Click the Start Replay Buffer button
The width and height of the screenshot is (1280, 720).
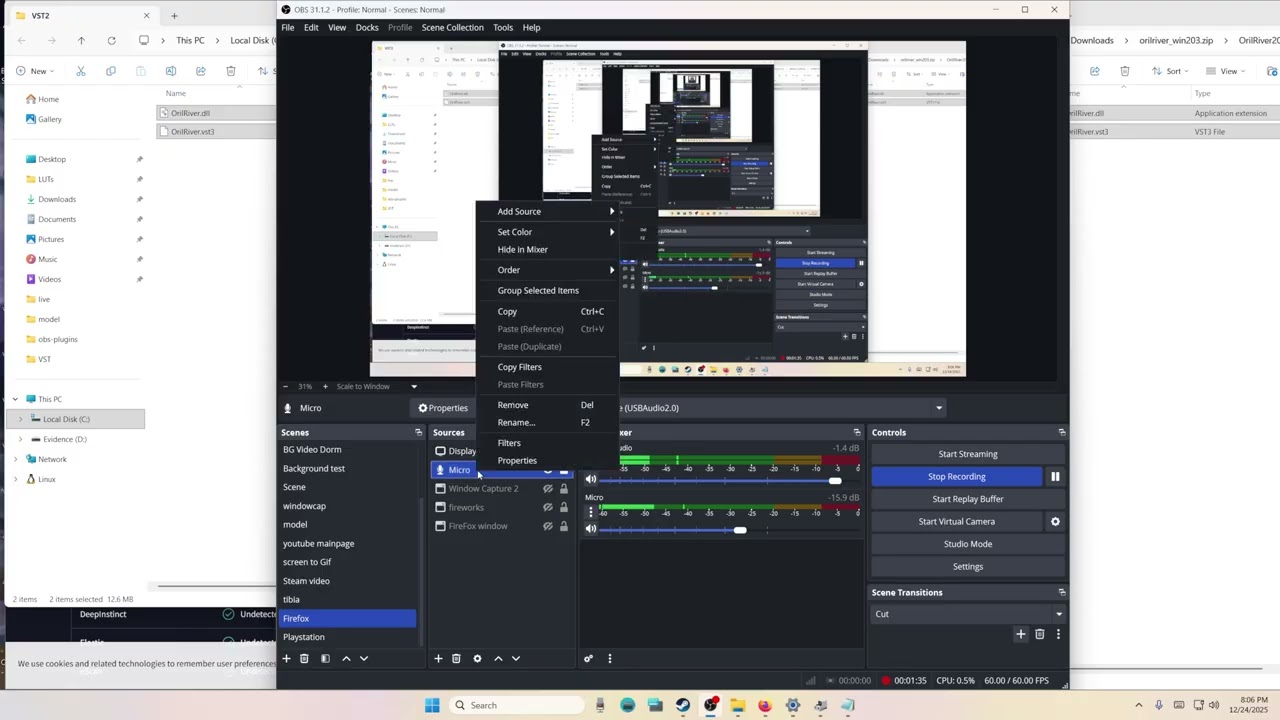[x=967, y=499]
